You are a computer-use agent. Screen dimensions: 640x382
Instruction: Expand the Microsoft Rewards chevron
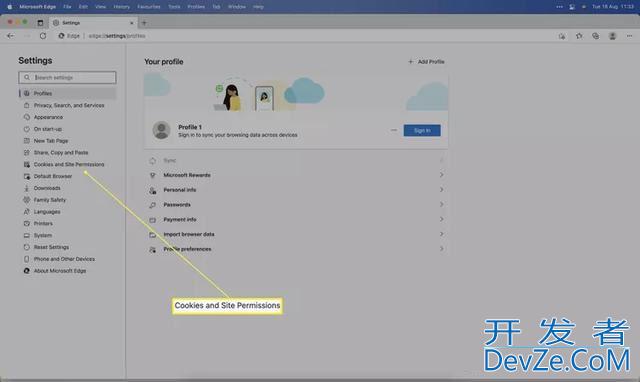coord(441,175)
